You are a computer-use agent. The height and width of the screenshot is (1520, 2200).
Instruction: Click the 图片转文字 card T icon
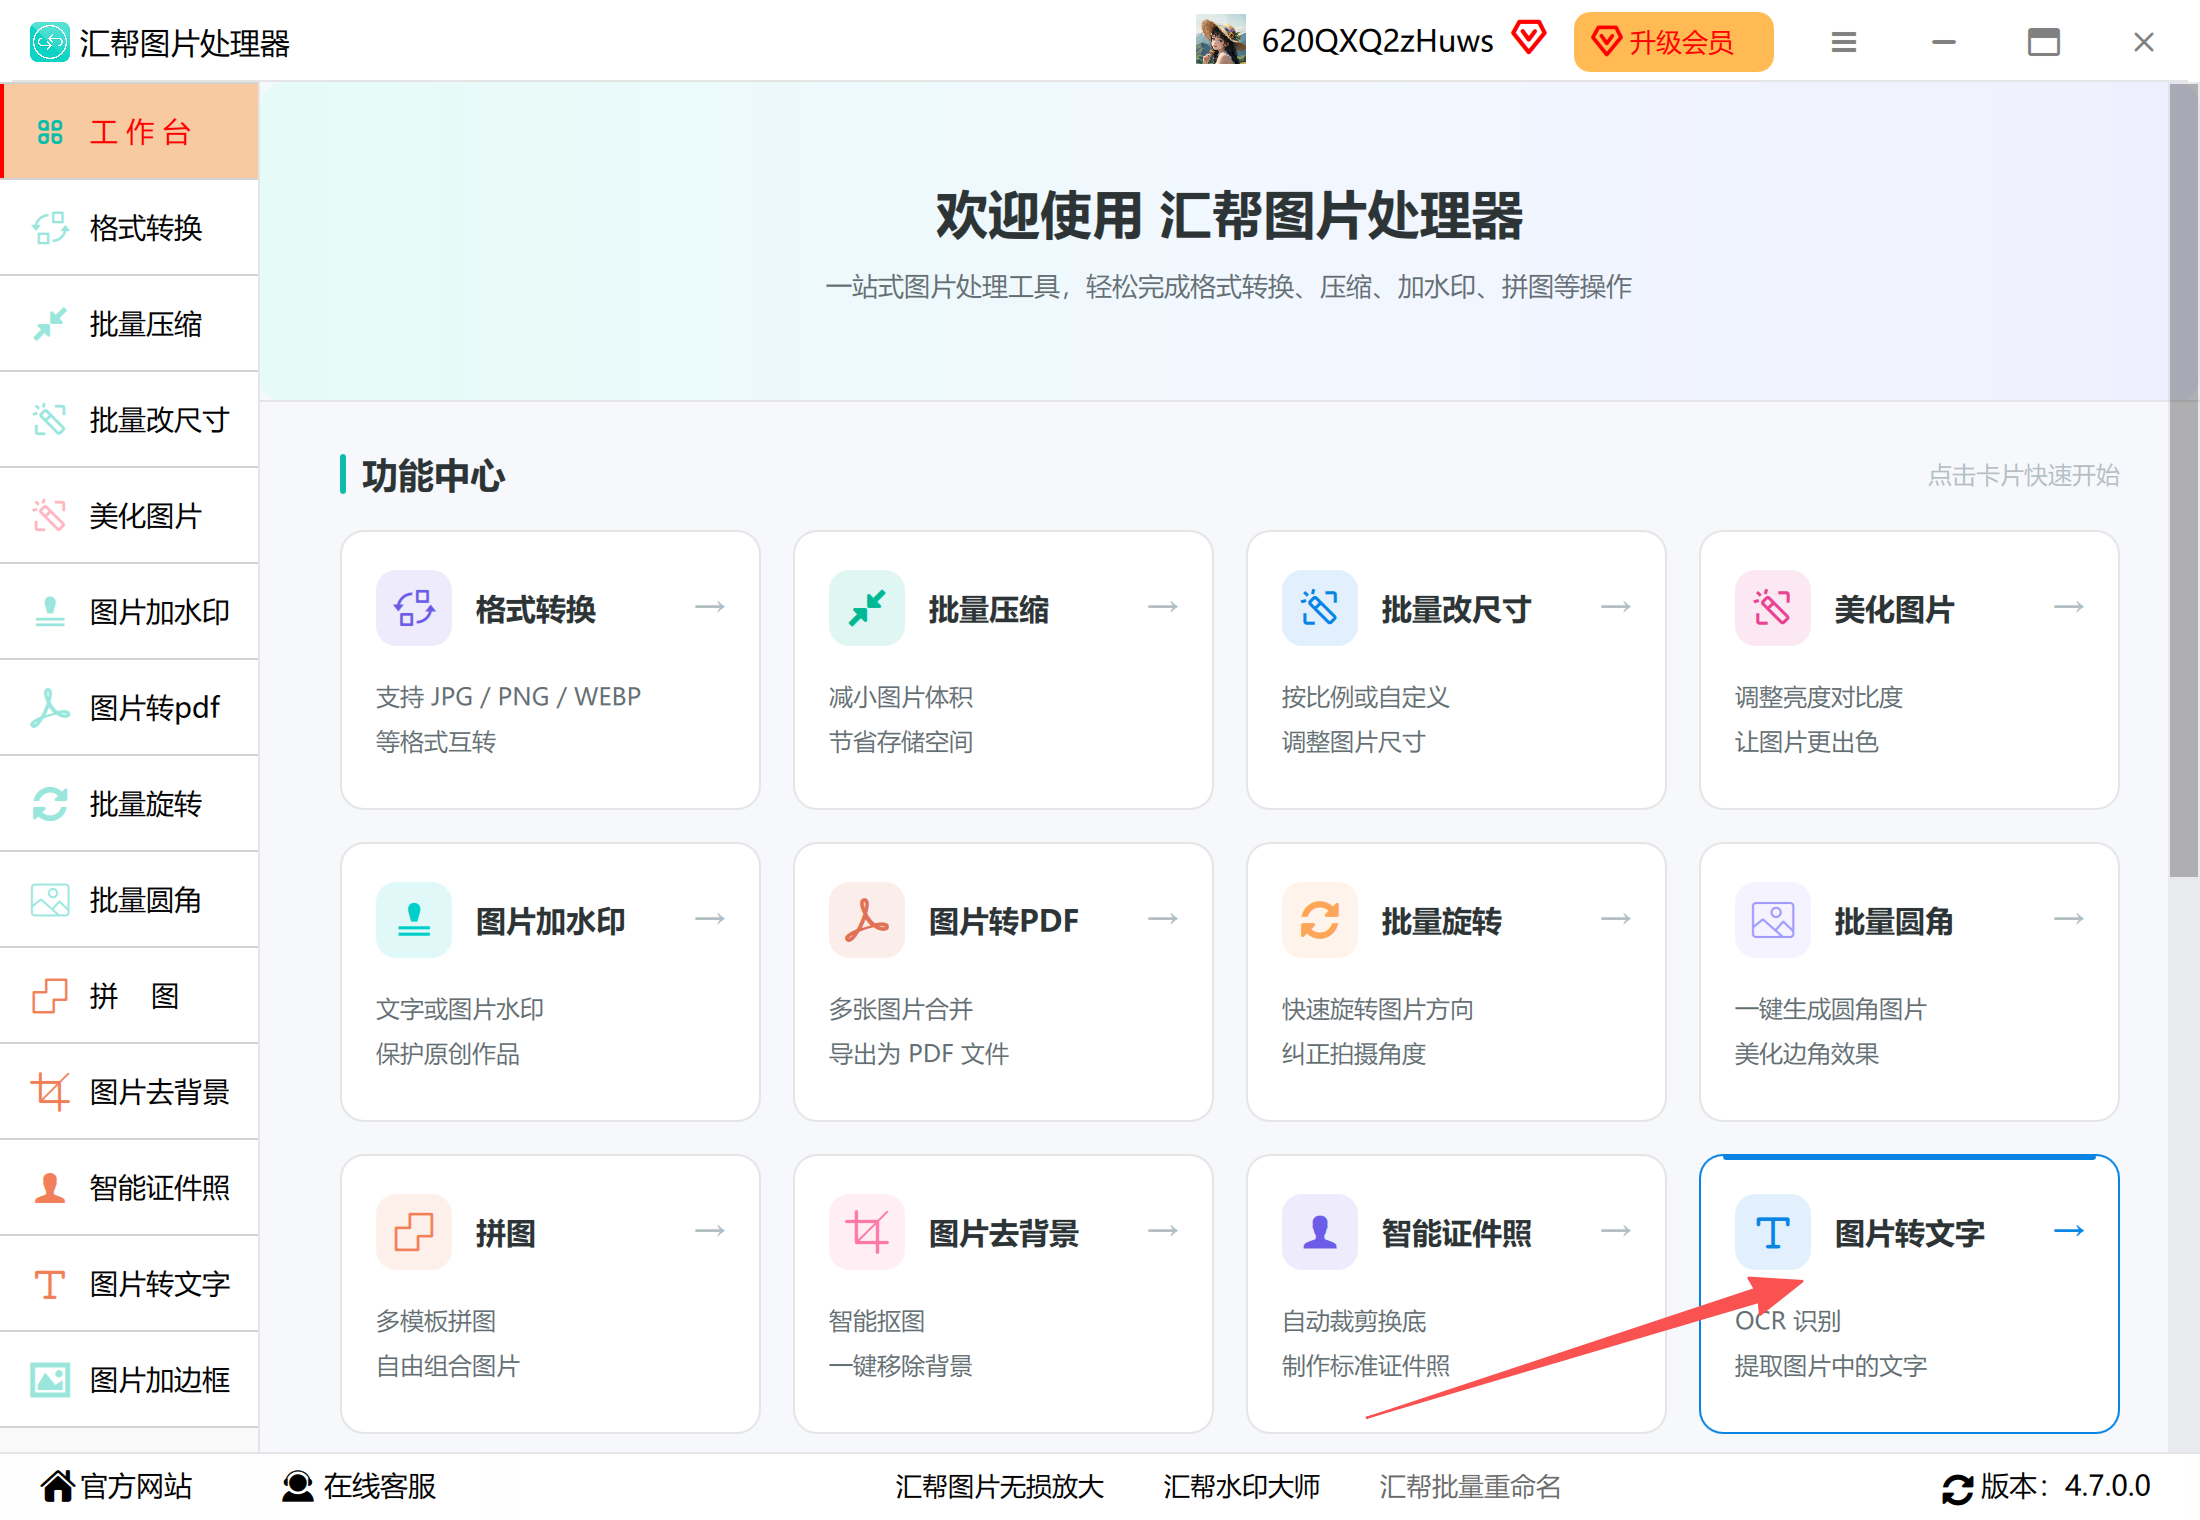pos(1773,1232)
